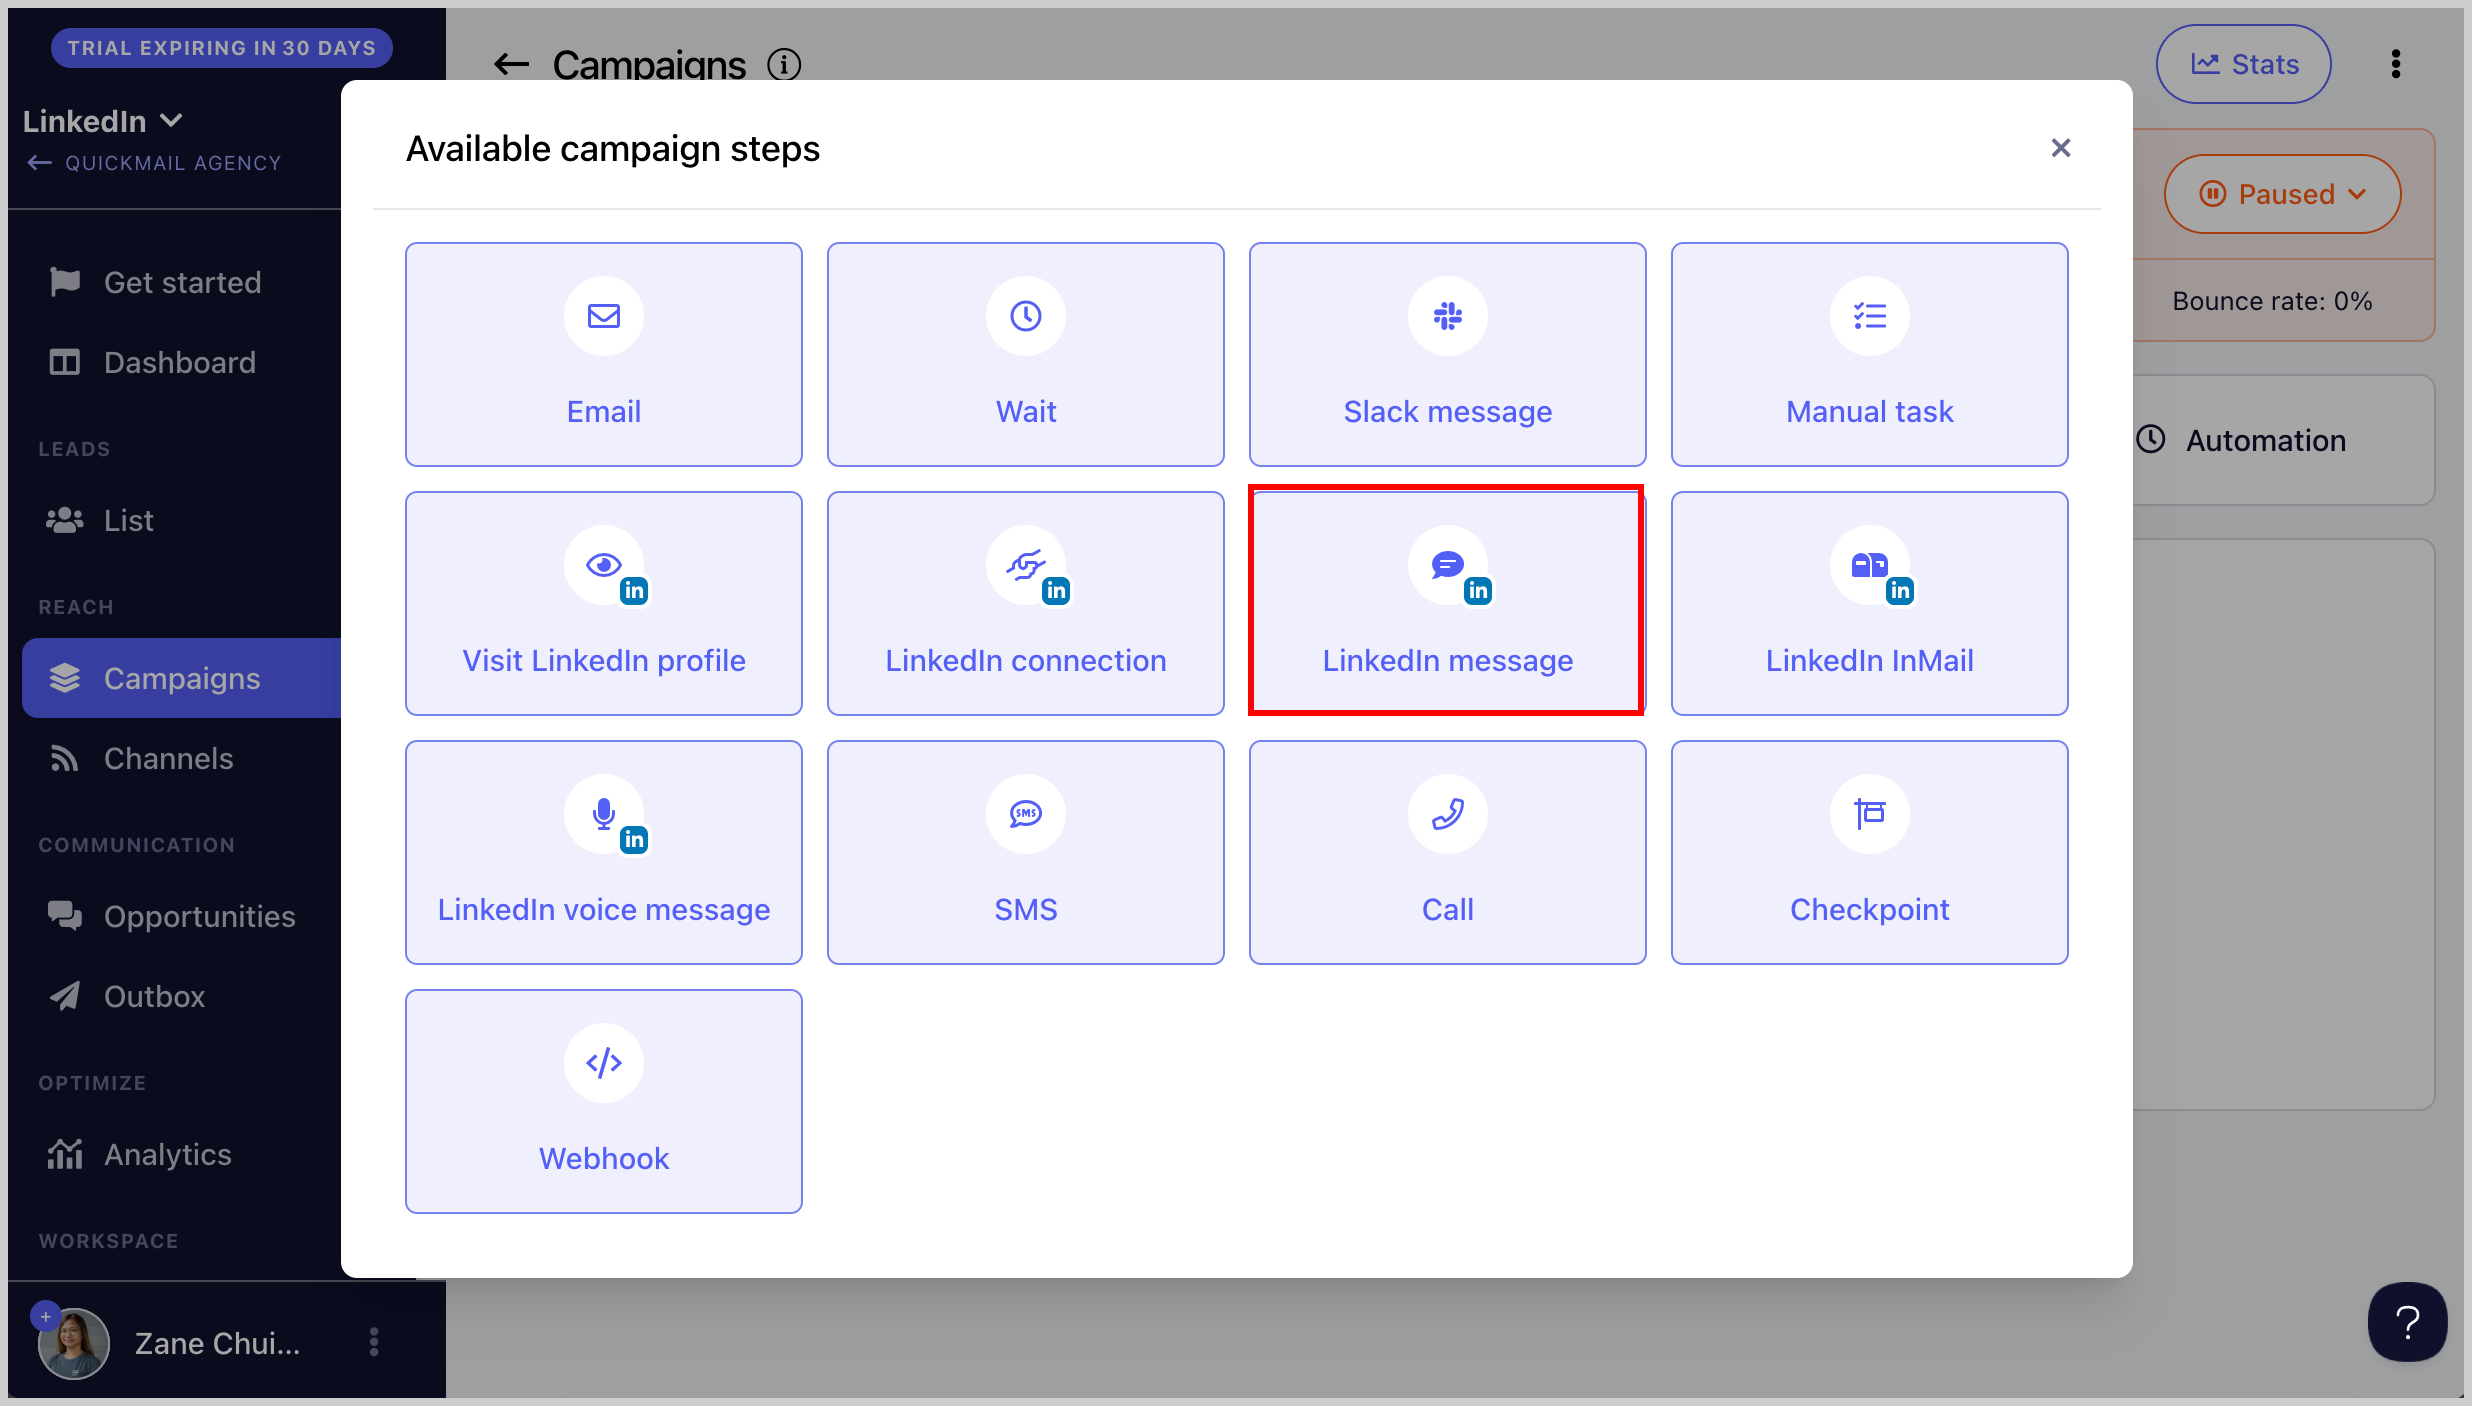The width and height of the screenshot is (2472, 1406).
Task: Open user options menu beside Zane Chui
Action: pyautogui.click(x=374, y=1342)
